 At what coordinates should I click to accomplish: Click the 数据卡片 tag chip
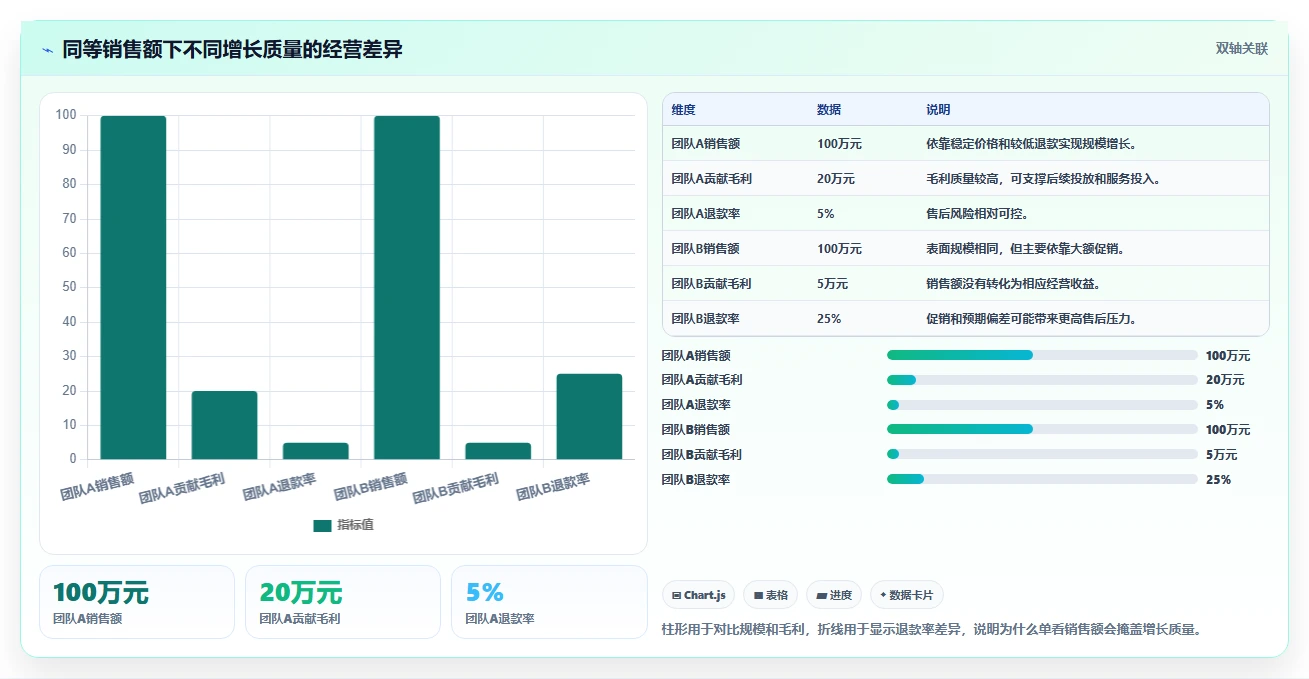906,595
